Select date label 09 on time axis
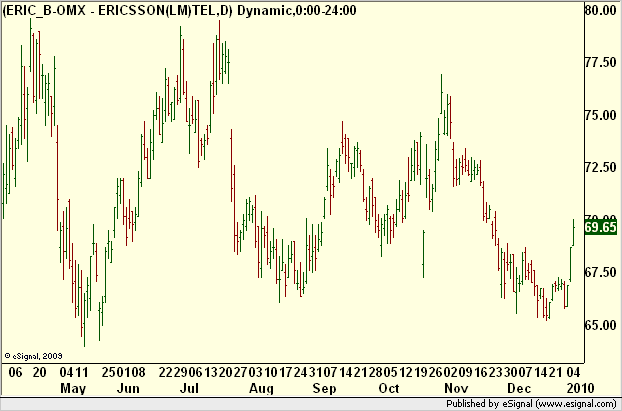622x411 pixels. [466, 372]
